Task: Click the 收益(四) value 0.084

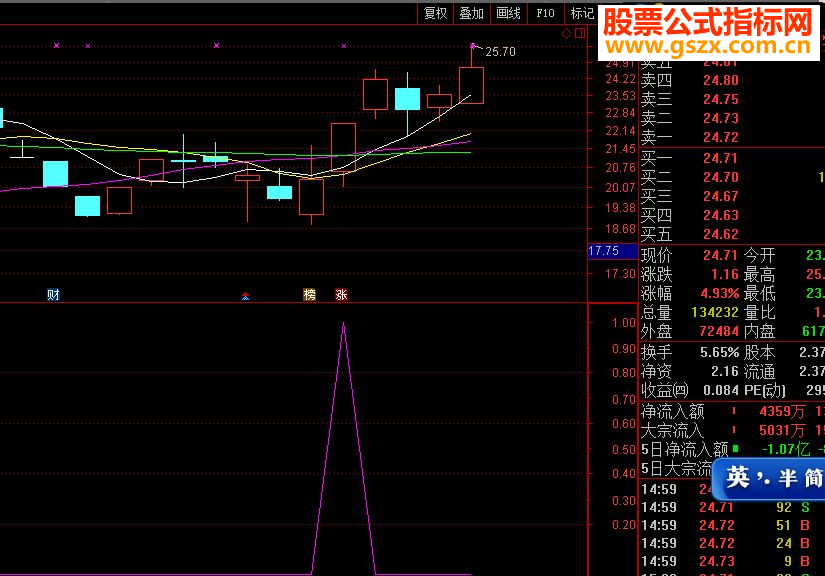Action: tap(721, 390)
